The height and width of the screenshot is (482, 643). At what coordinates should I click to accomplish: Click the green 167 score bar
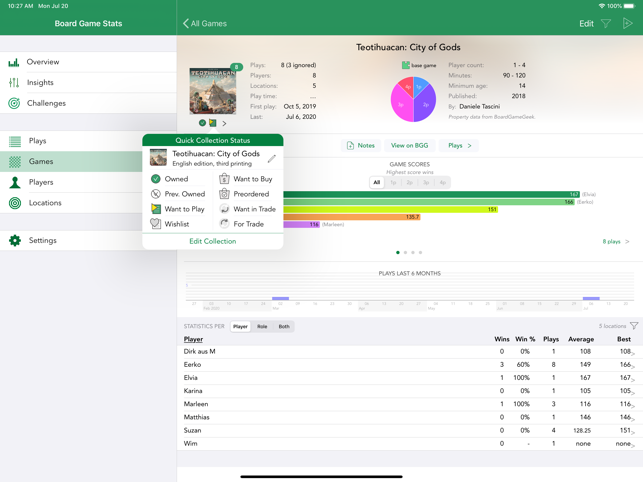pyautogui.click(x=431, y=194)
